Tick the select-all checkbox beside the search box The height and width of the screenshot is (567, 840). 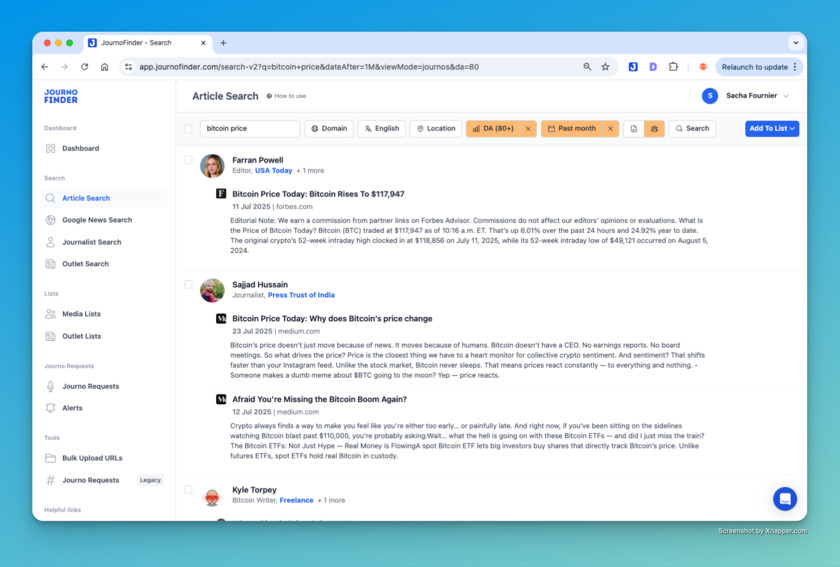click(188, 129)
